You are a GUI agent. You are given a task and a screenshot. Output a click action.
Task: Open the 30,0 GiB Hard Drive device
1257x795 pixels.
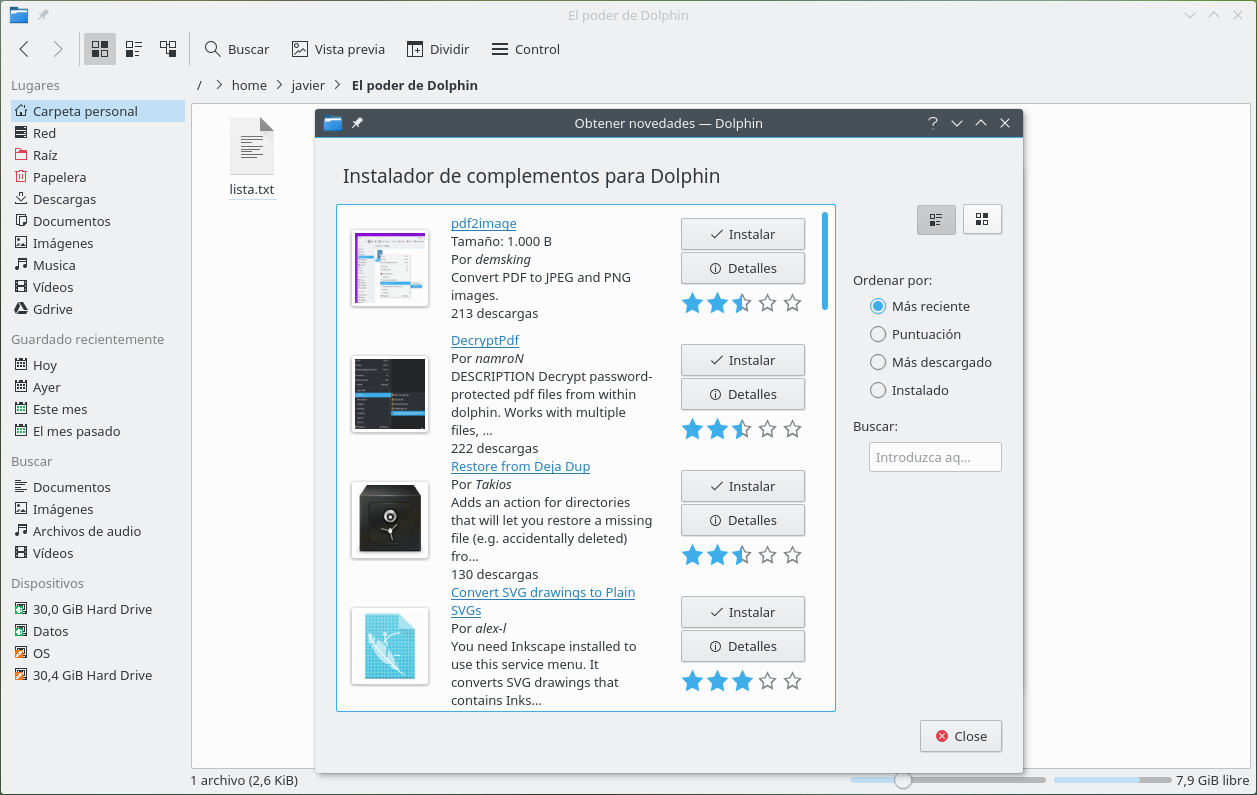coord(98,609)
